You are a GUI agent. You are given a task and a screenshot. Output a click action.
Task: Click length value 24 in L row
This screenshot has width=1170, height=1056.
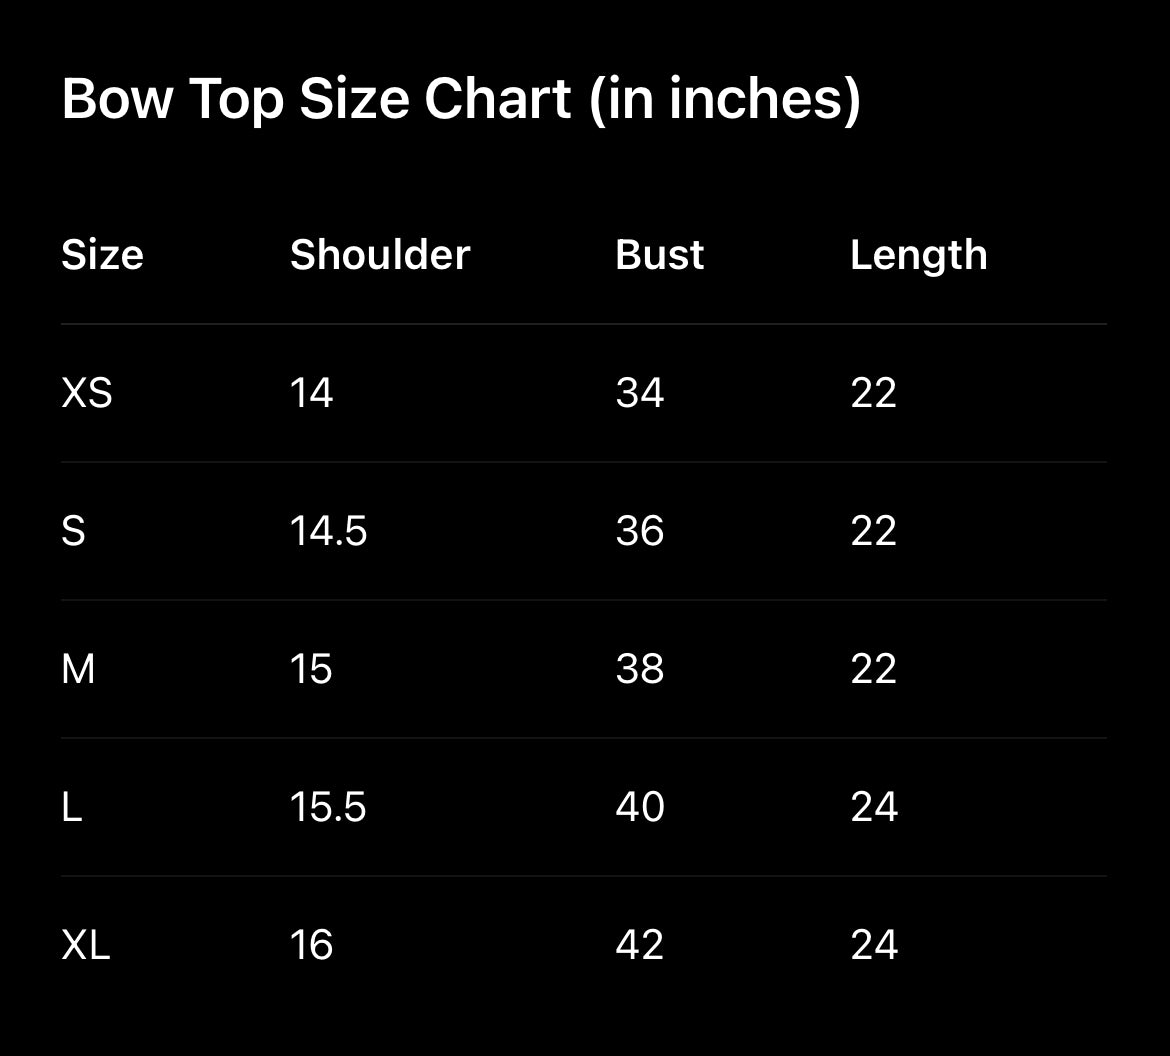pos(874,807)
